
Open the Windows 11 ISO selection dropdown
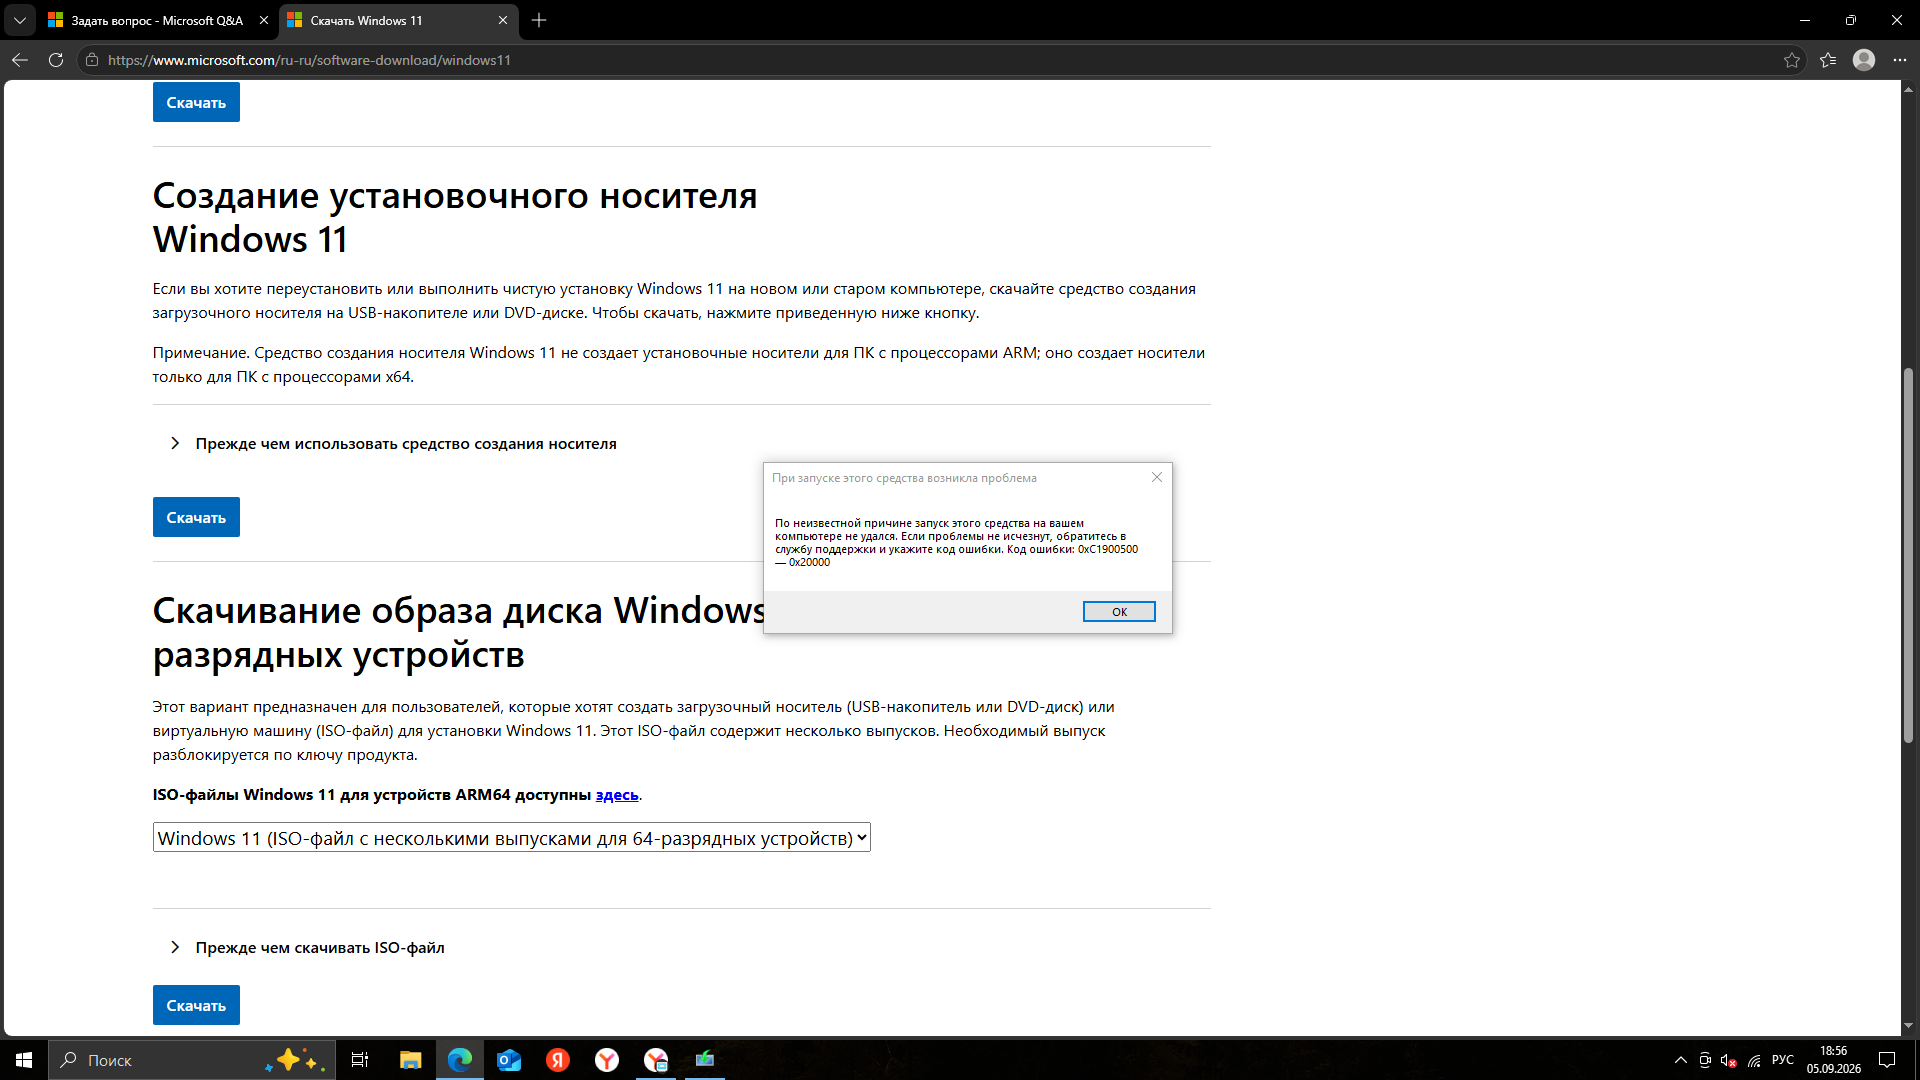[511, 838]
